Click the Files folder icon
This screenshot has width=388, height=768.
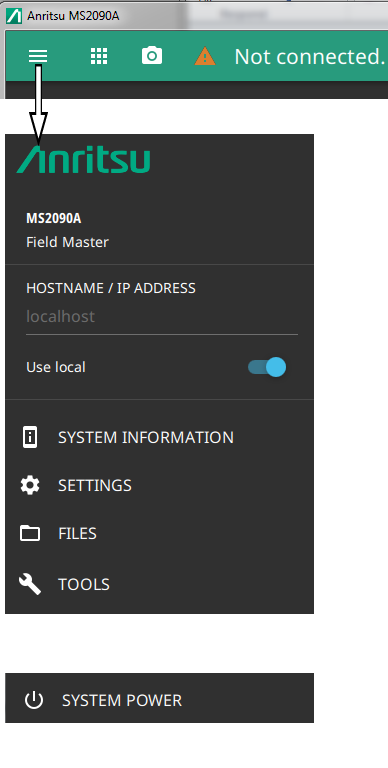pyautogui.click(x=30, y=533)
